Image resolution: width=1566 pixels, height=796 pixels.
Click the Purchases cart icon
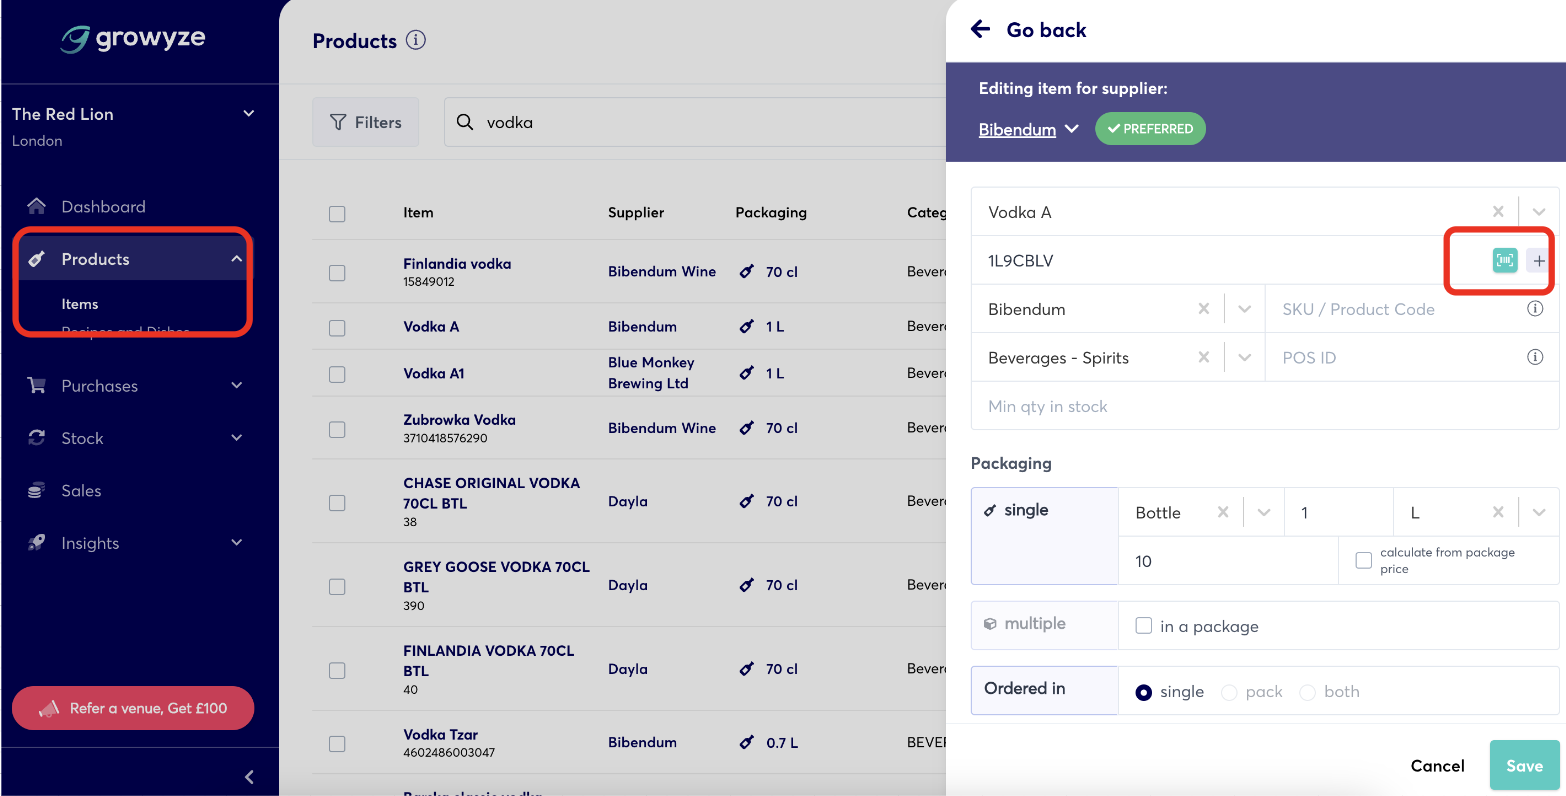click(37, 385)
